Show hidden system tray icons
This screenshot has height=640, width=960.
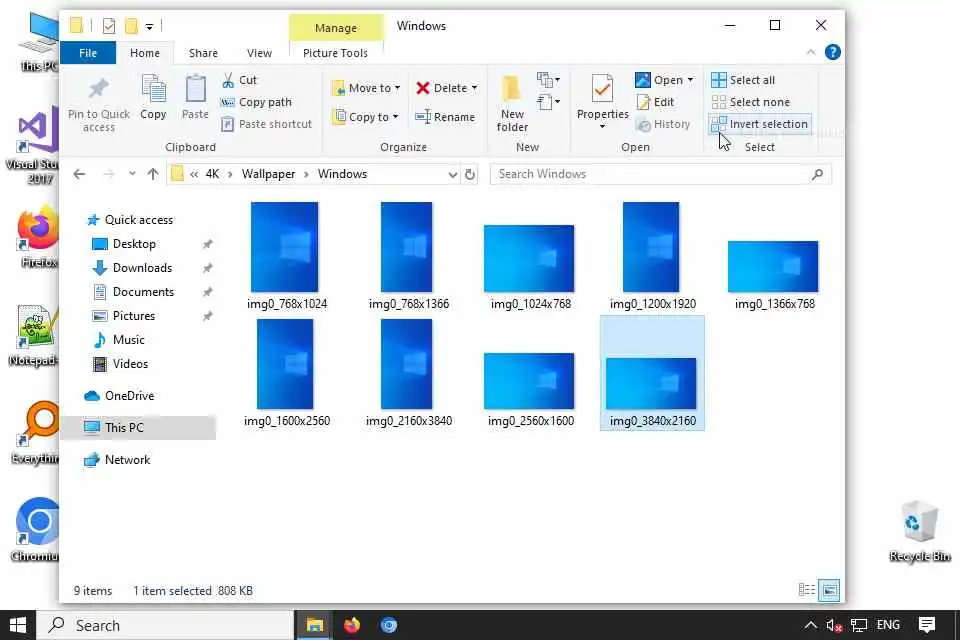[x=811, y=625]
